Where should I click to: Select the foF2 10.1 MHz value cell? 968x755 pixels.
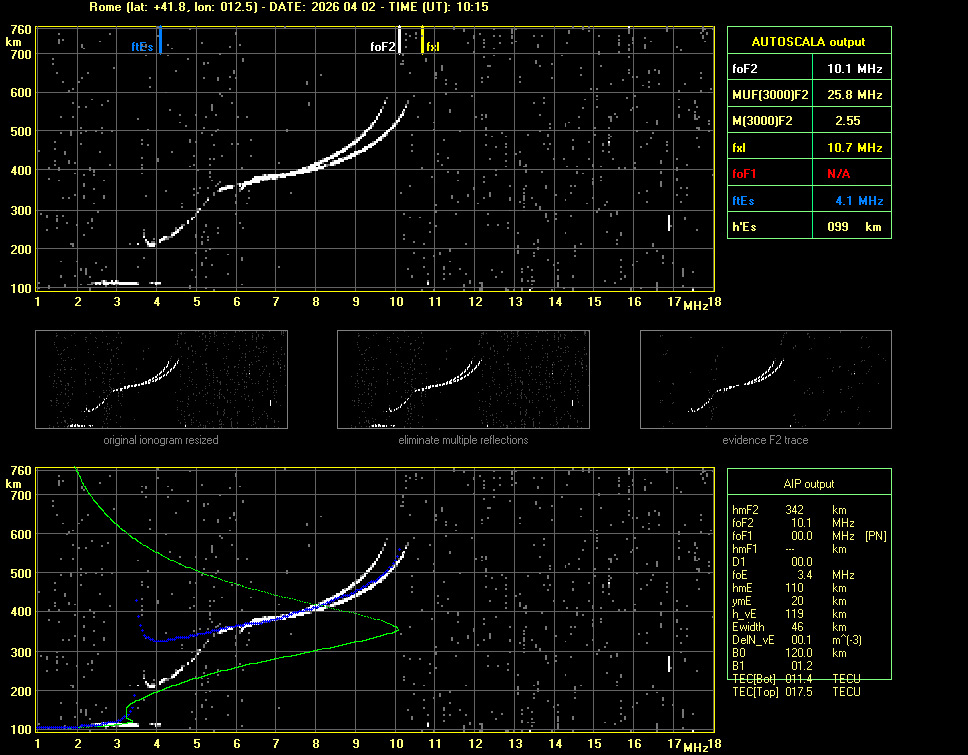853,68
